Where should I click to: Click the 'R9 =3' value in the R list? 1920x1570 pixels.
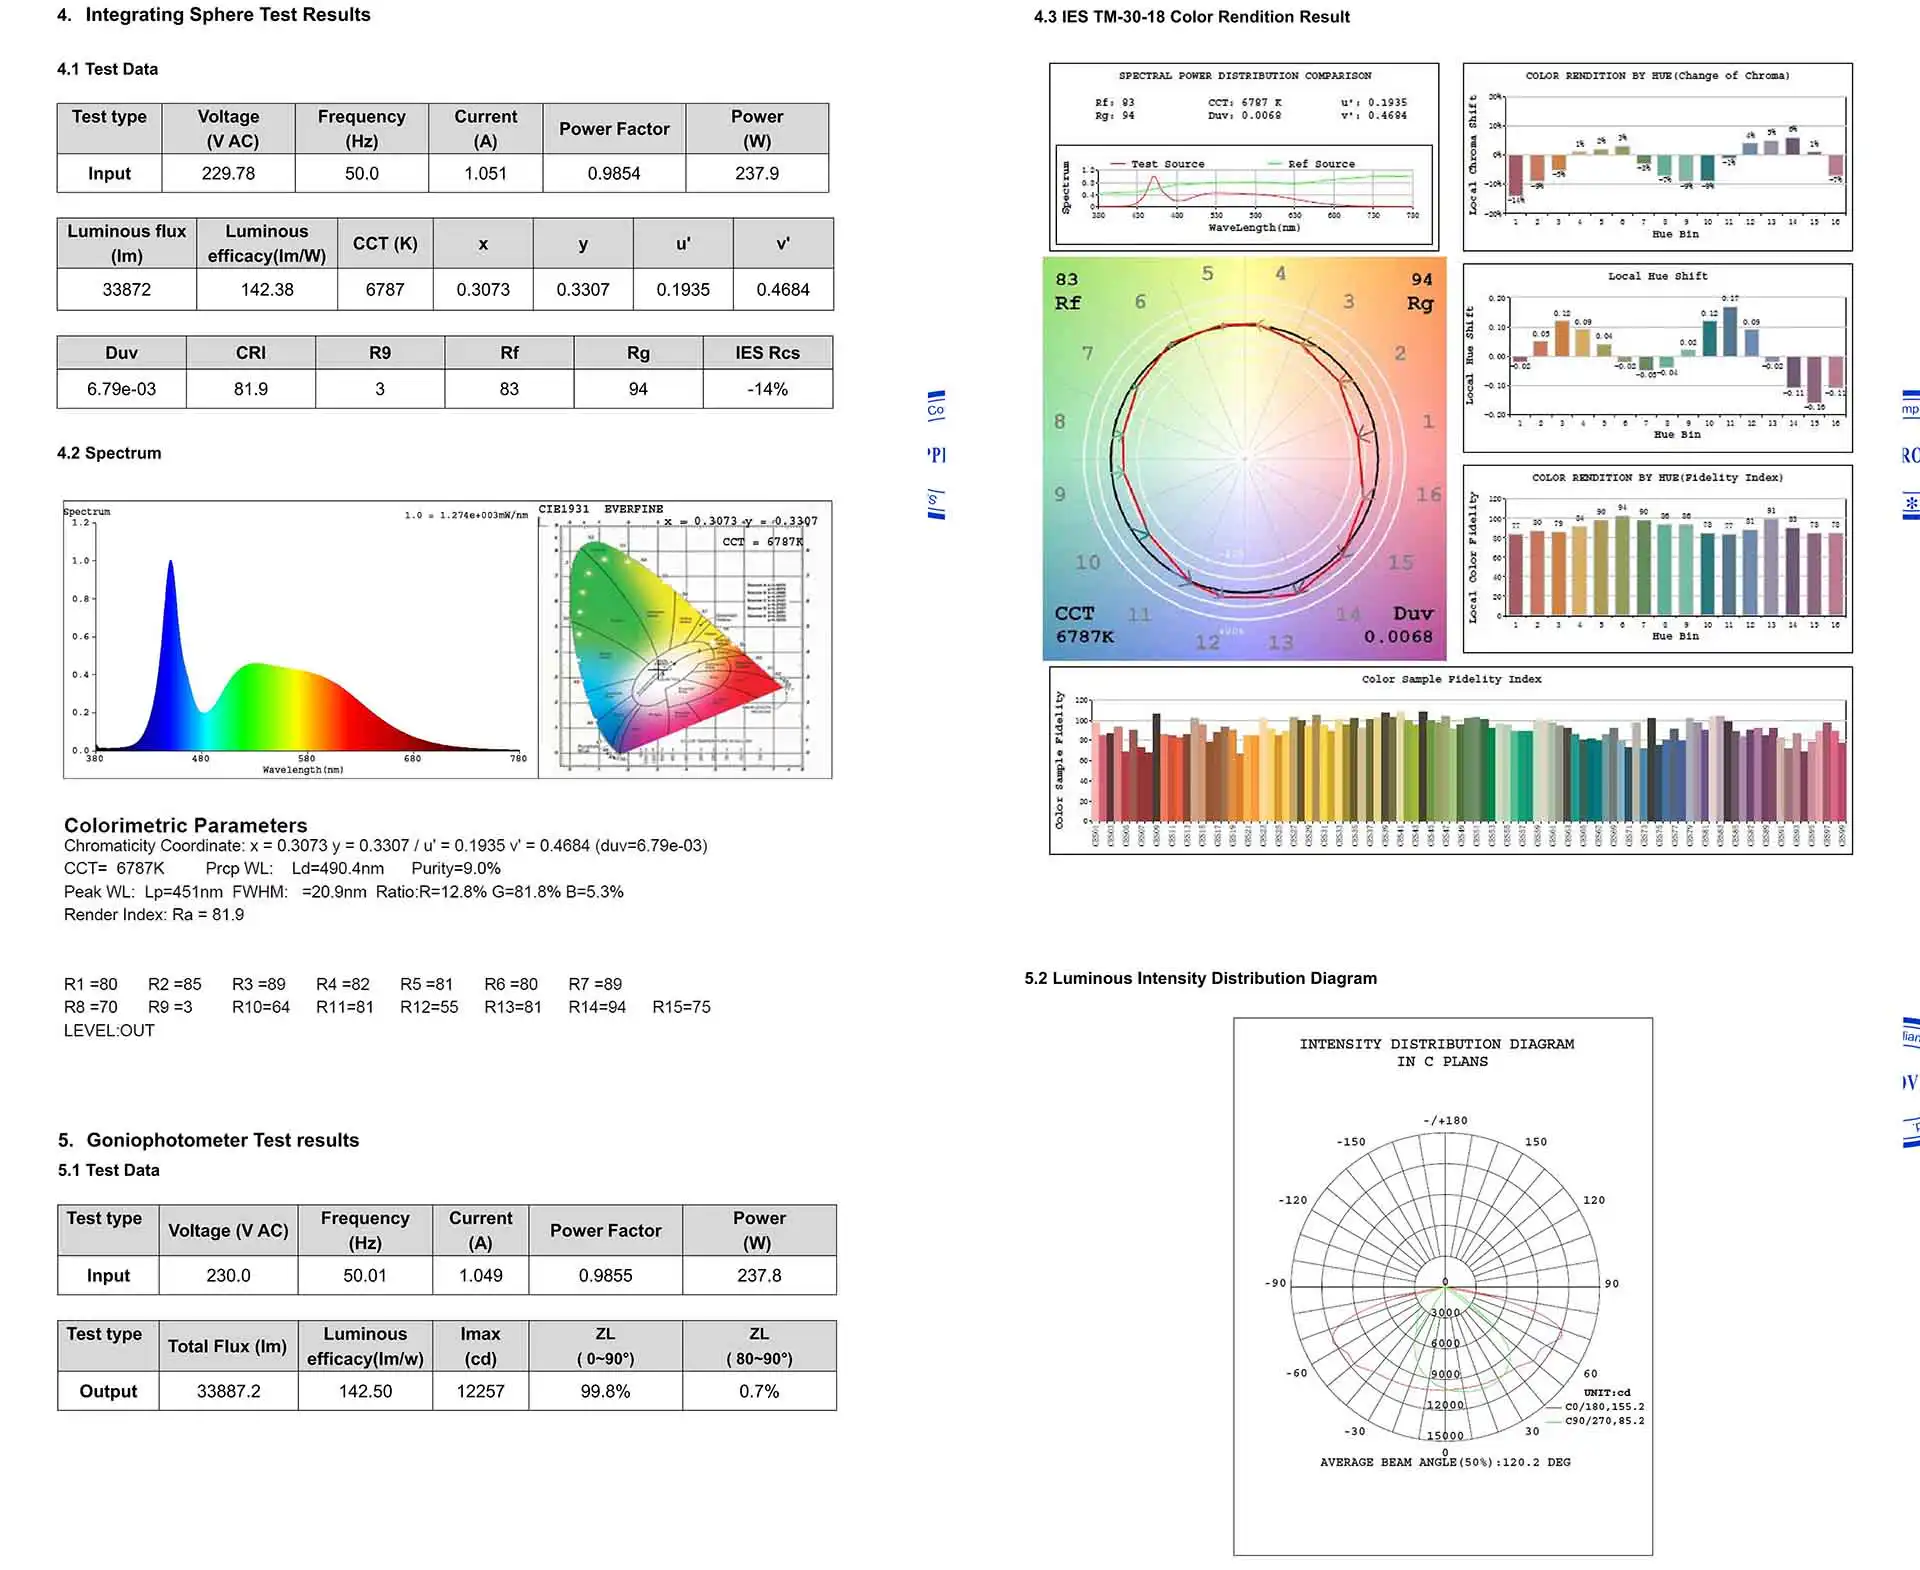170,1007
